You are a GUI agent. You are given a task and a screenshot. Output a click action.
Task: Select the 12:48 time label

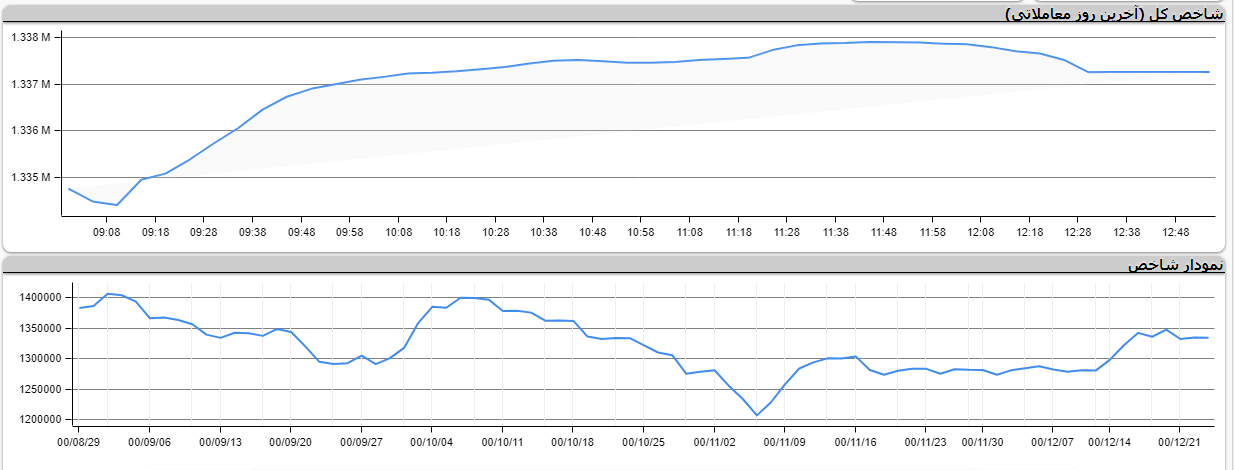(1175, 232)
